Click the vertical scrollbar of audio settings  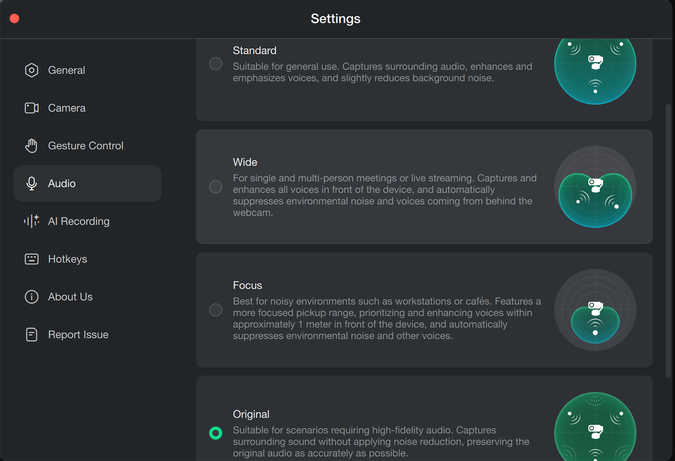pos(668,241)
